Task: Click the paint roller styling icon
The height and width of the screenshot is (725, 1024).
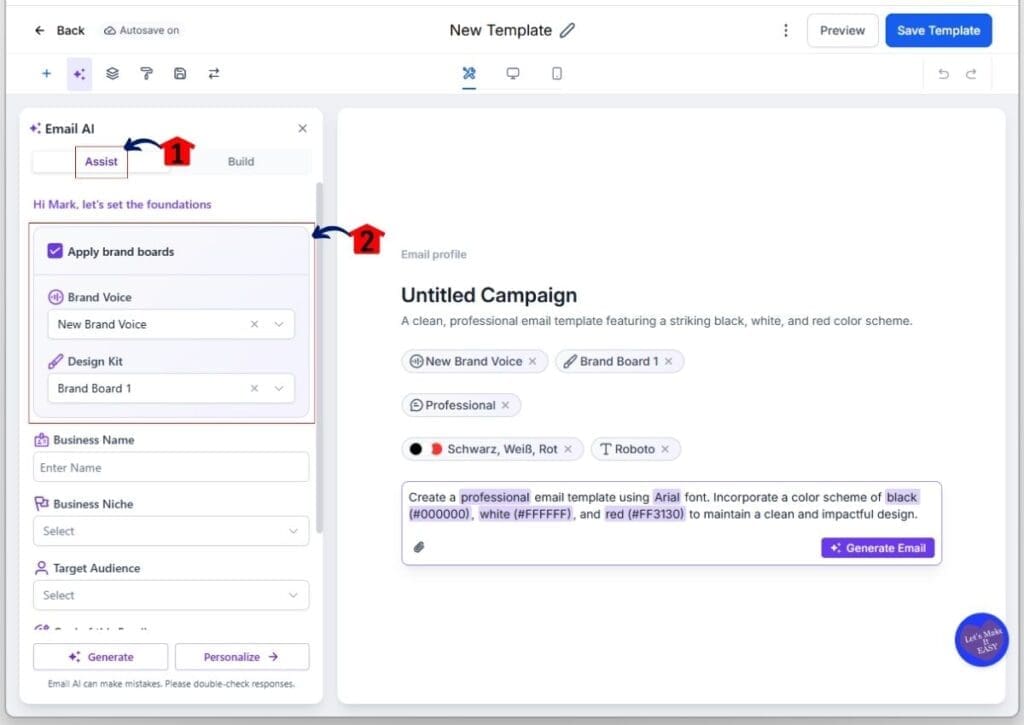Action: (x=145, y=73)
